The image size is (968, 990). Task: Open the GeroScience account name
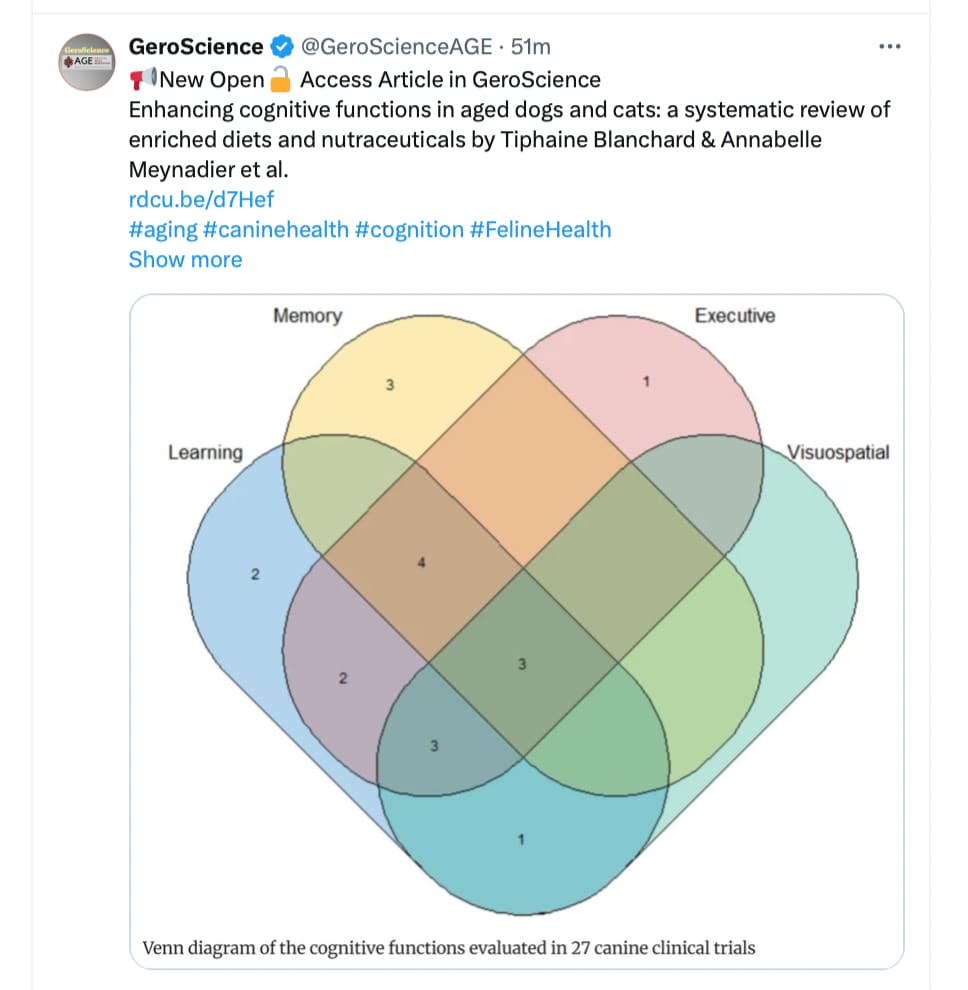tap(196, 47)
